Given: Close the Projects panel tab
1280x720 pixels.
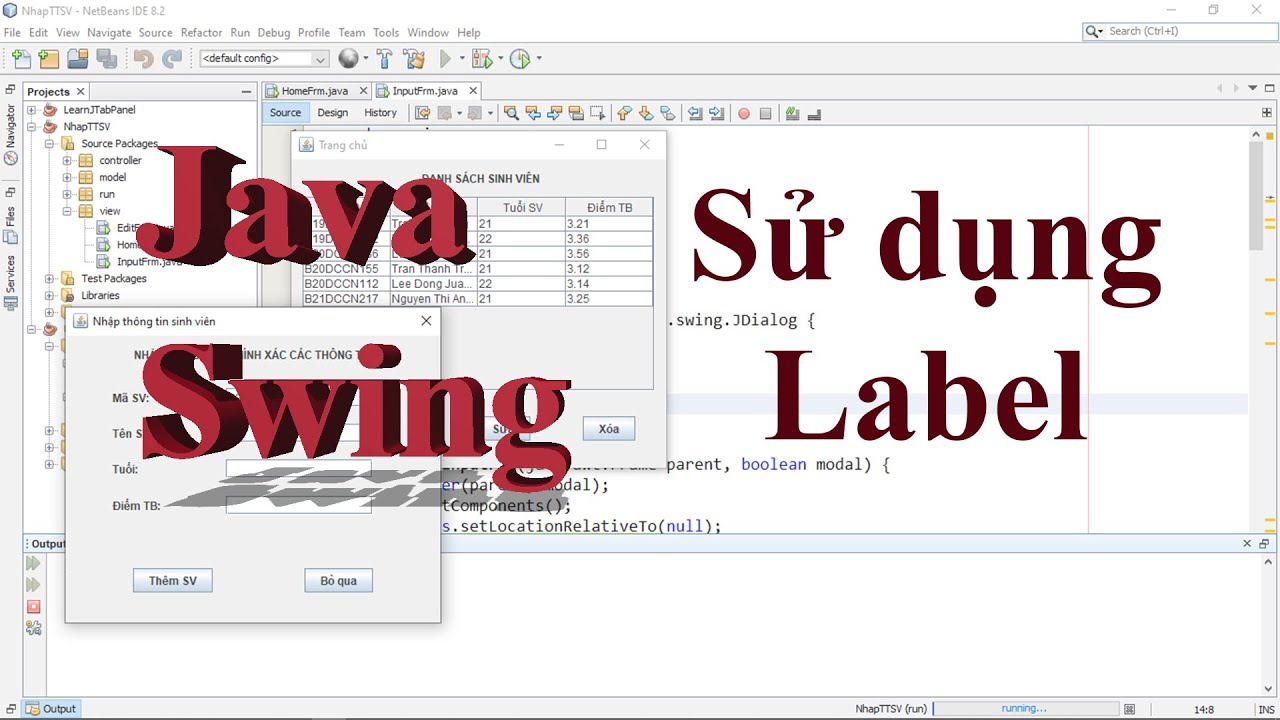Looking at the screenshot, I should coord(81,92).
